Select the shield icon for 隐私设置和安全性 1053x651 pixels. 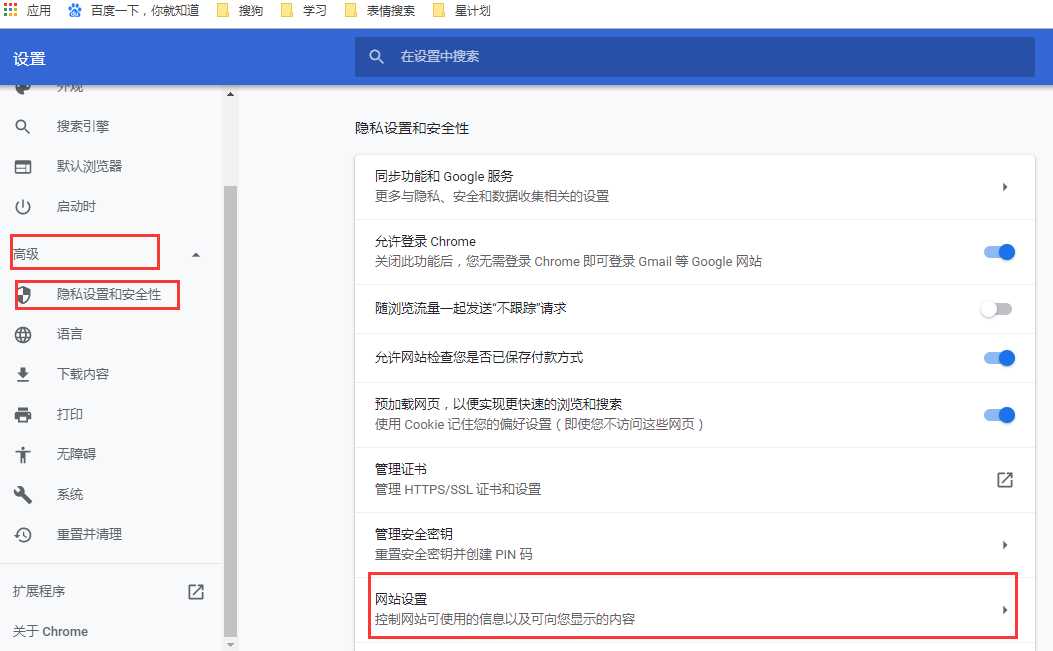click(24, 294)
